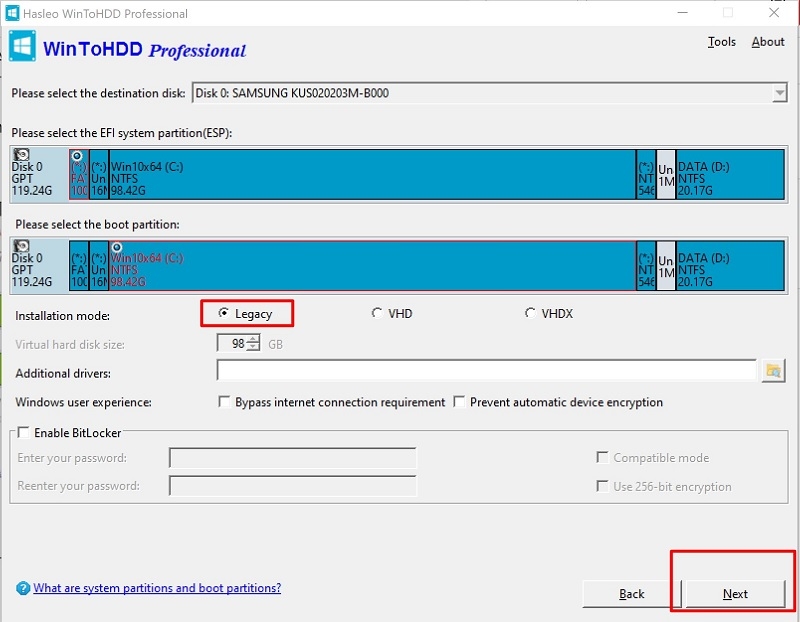This screenshot has width=800, height=622.
Task: Select FAT 100M partition as ESP
Action: tap(79, 175)
